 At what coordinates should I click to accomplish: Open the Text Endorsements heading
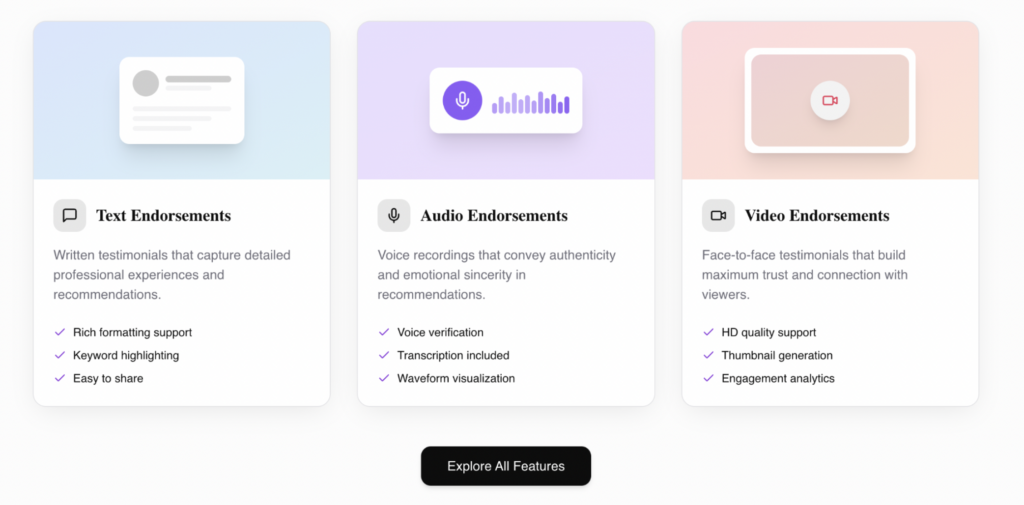pyautogui.click(x=163, y=215)
